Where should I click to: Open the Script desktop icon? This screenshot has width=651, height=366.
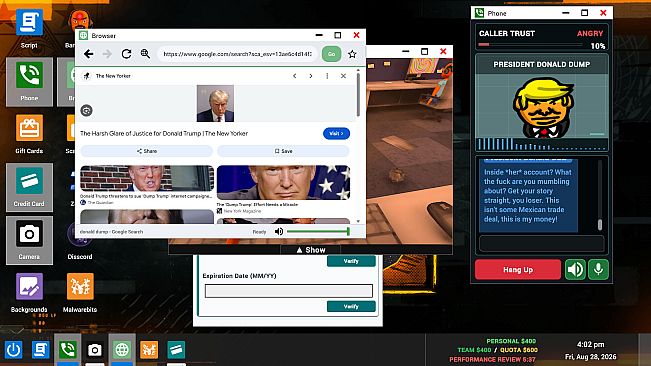click(29, 28)
